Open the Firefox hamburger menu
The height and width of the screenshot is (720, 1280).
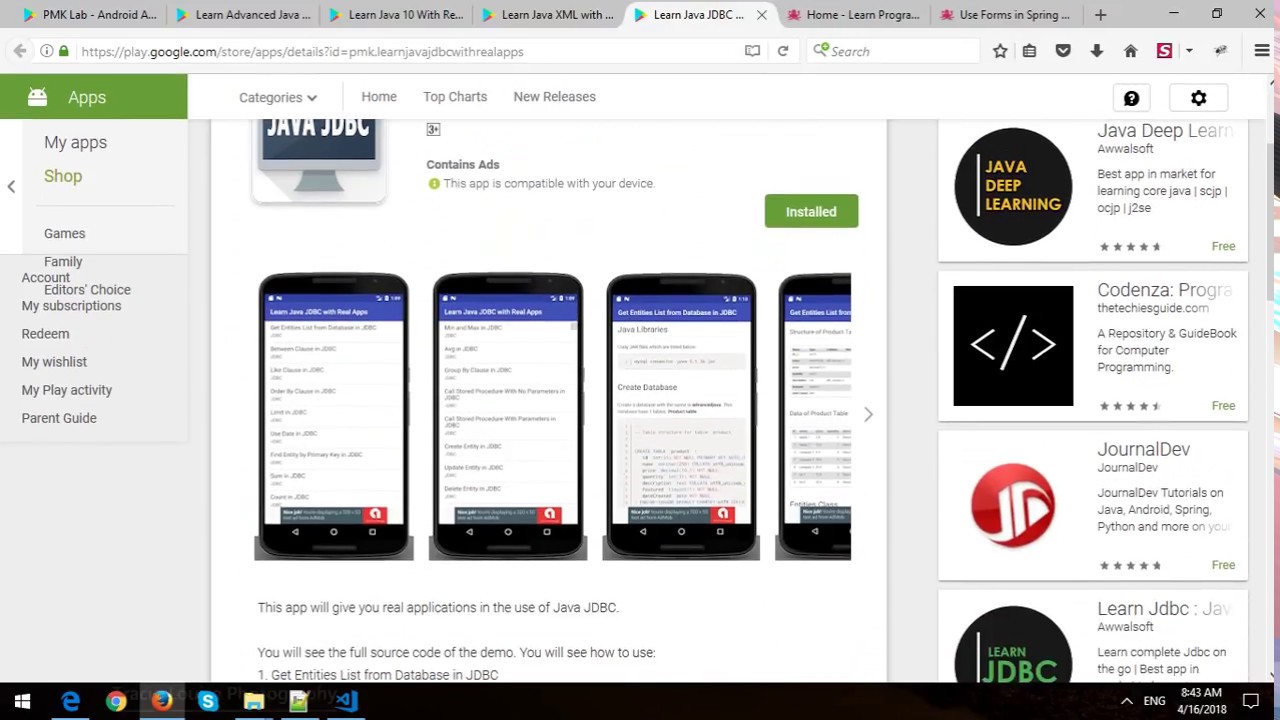(x=1262, y=51)
